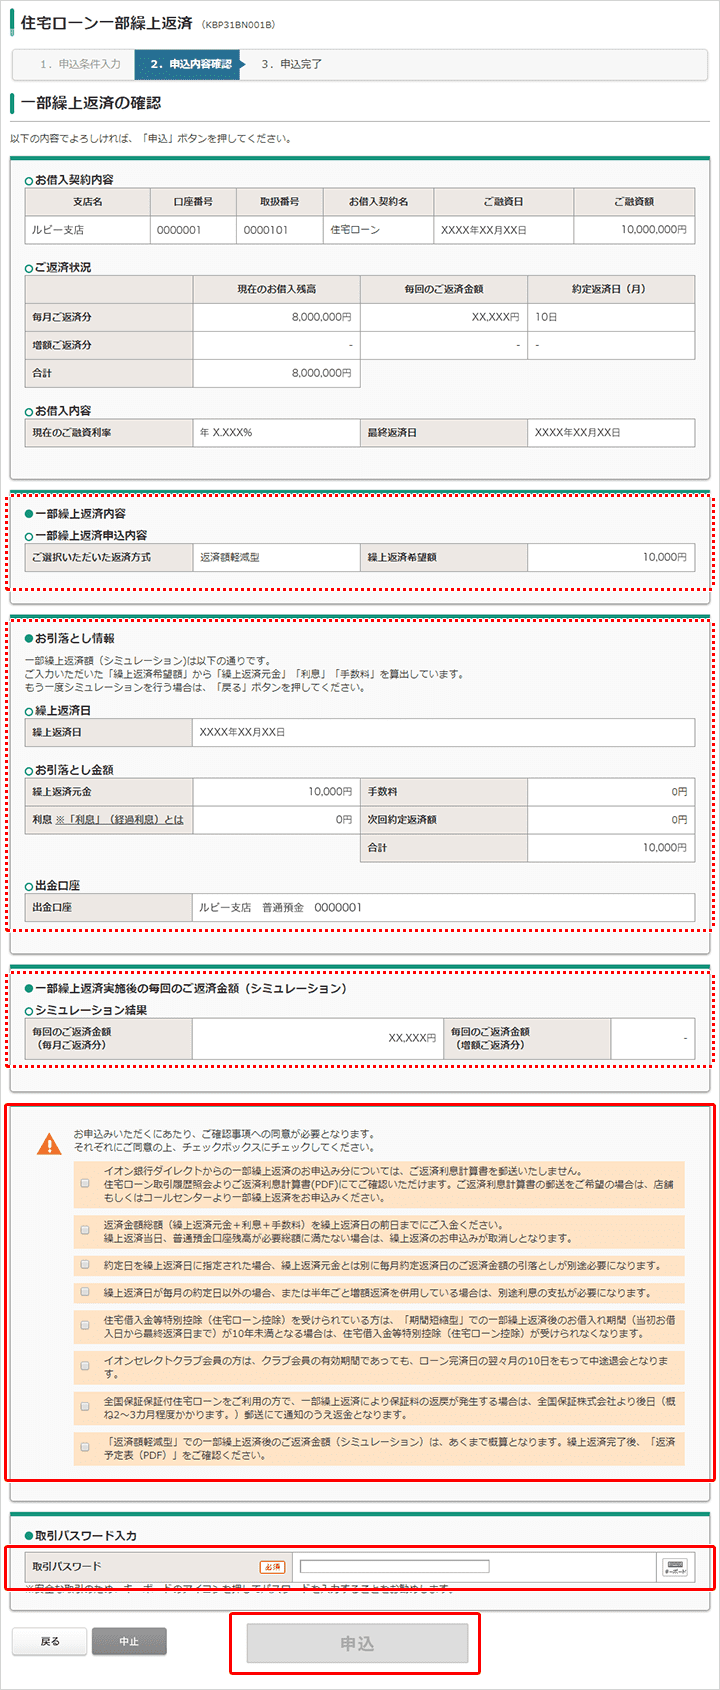Click the お引落とし情報 heading

tap(75, 638)
